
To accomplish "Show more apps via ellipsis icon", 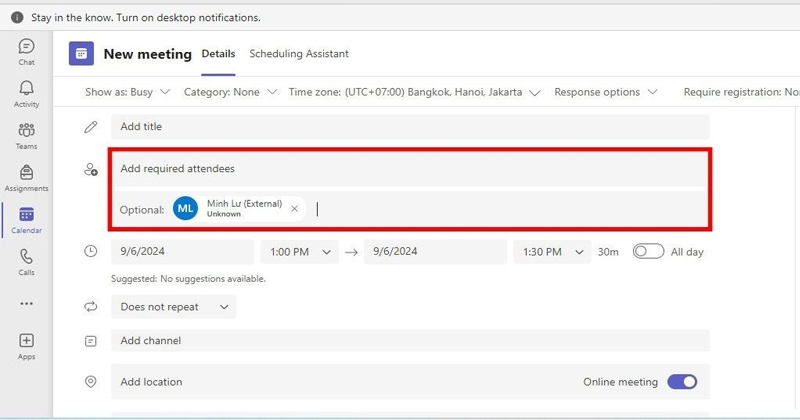I will pos(27,304).
